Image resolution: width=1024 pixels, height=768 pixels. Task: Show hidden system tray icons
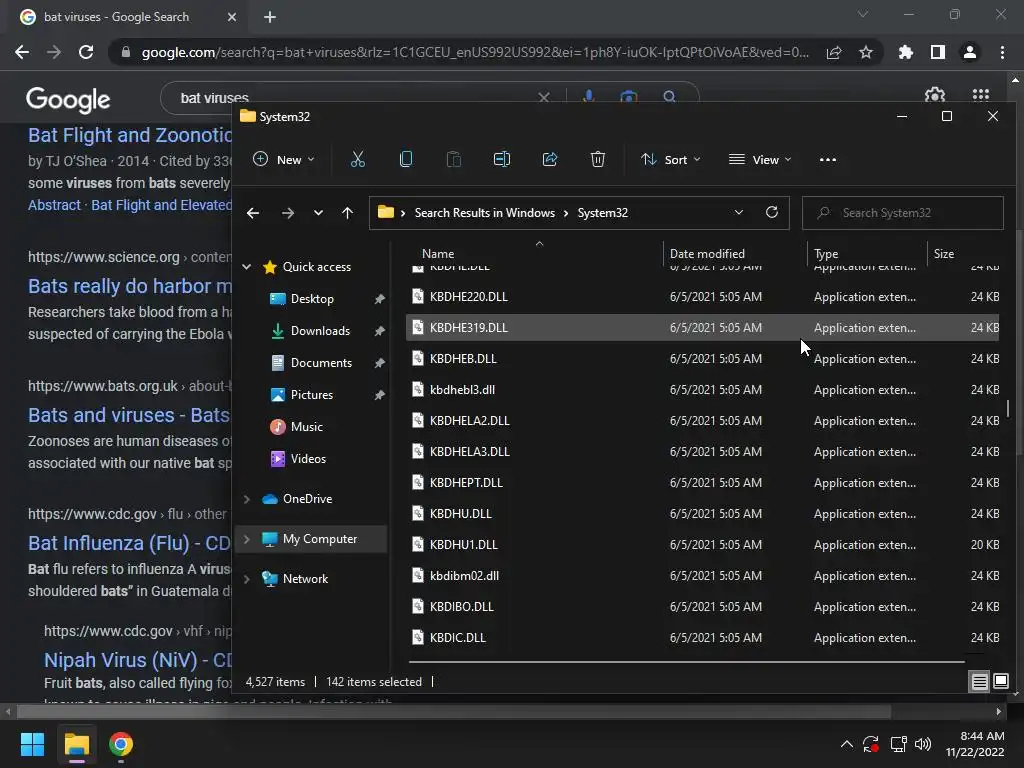846,744
